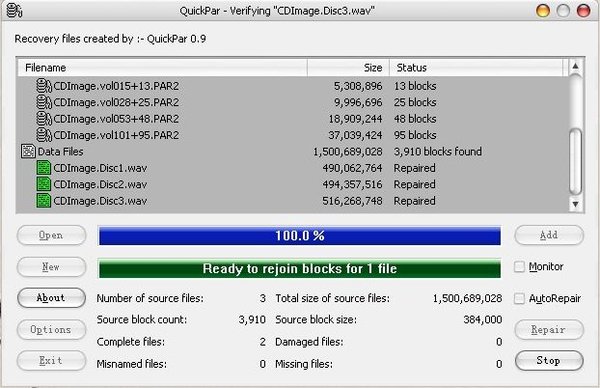Click the scrollbar down arrow in file list
Viewport: 600px width, 388px height.
coord(575,204)
